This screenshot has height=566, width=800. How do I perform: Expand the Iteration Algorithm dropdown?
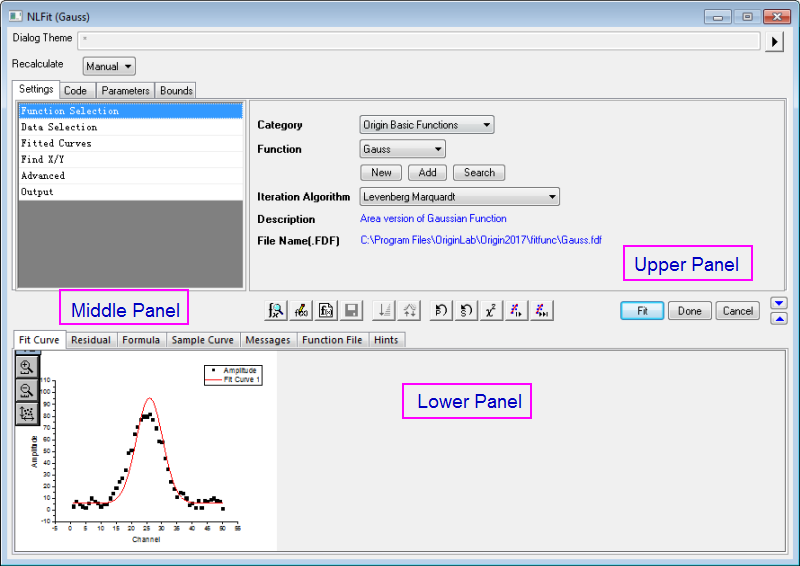point(459,197)
